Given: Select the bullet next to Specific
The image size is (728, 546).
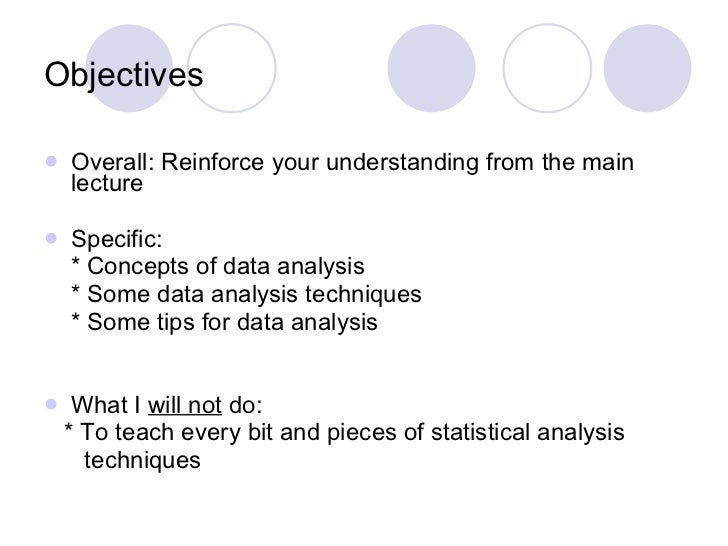Looking at the screenshot, I should click(51, 238).
